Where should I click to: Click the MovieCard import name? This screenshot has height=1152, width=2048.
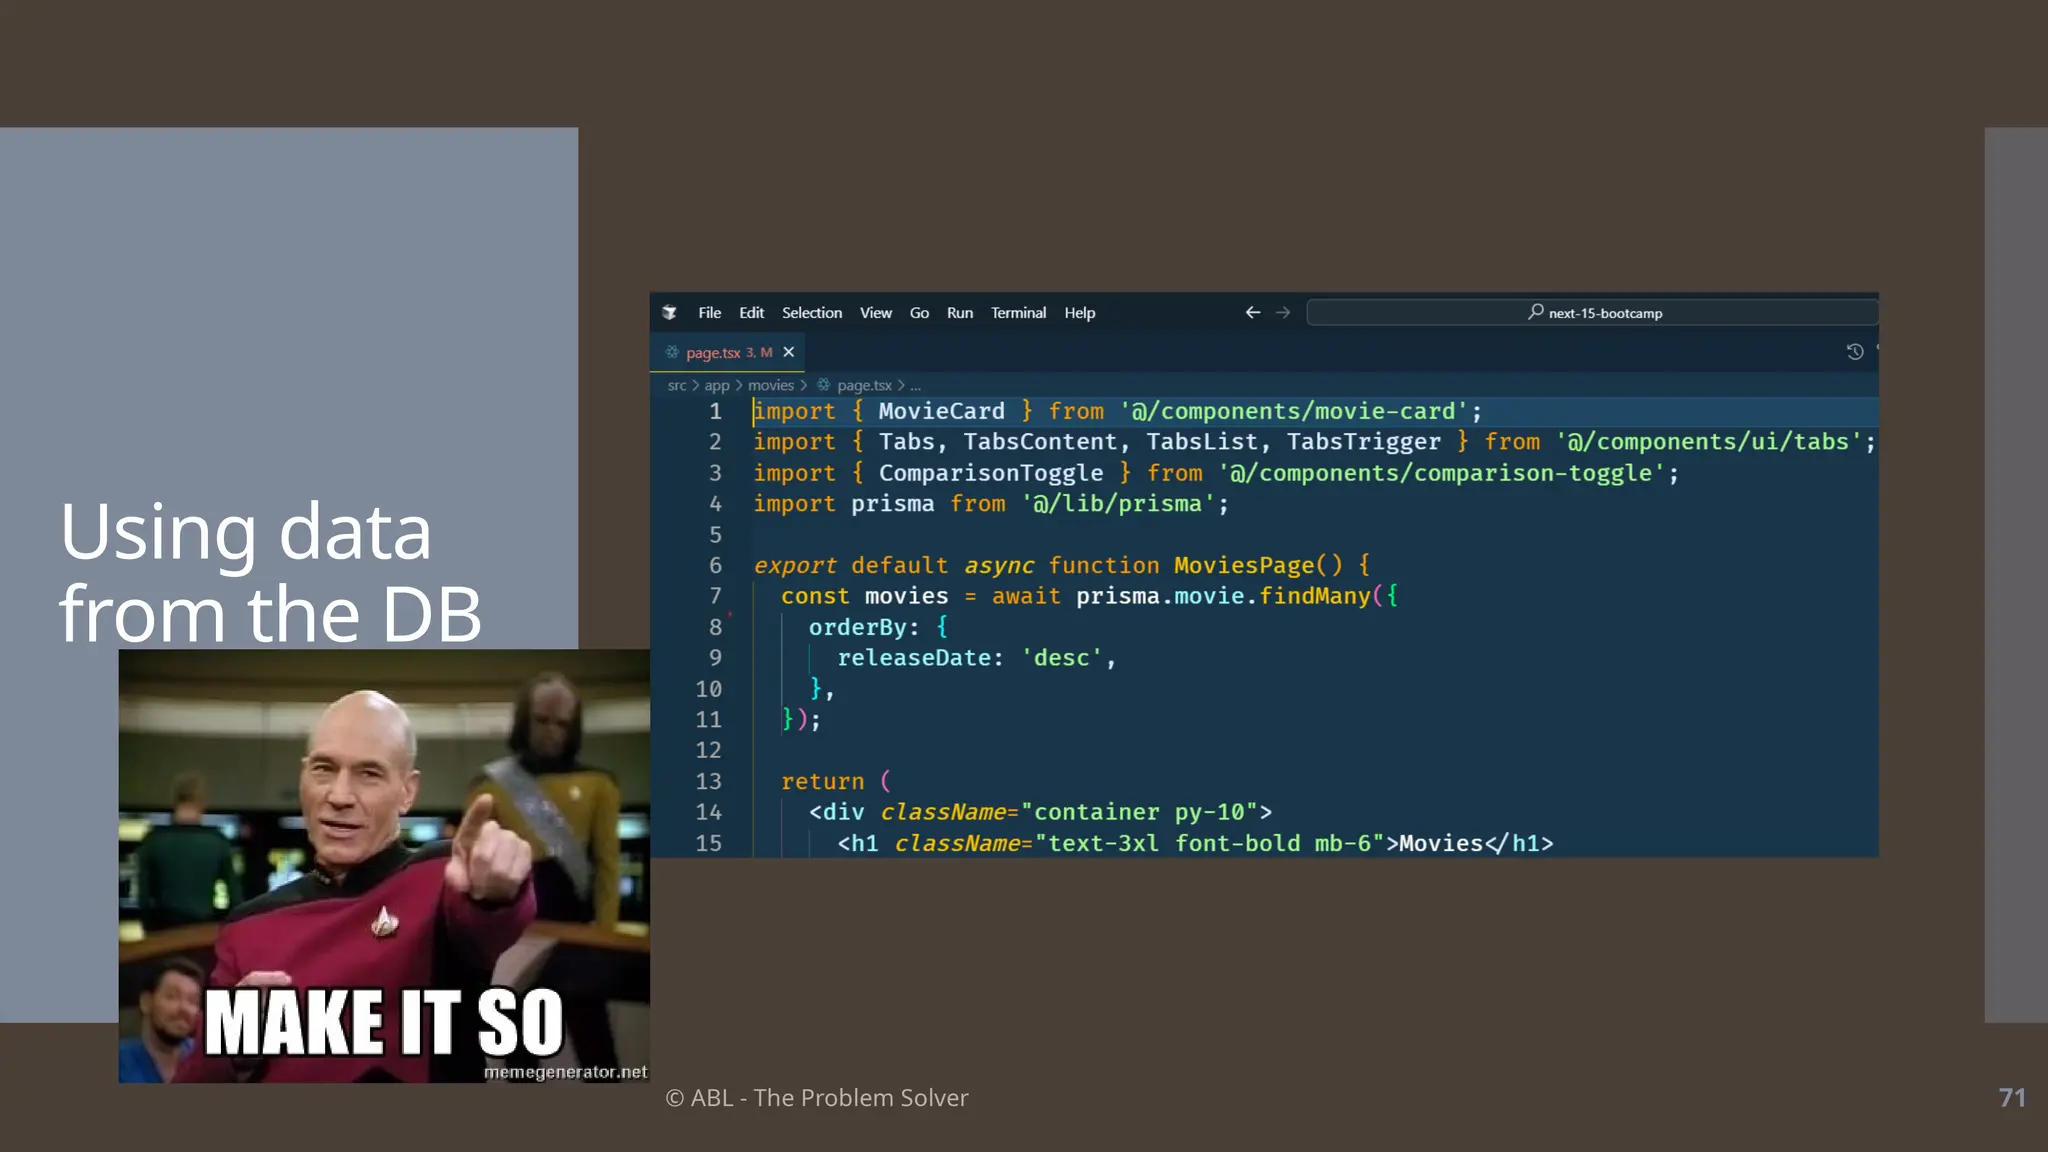coord(941,411)
